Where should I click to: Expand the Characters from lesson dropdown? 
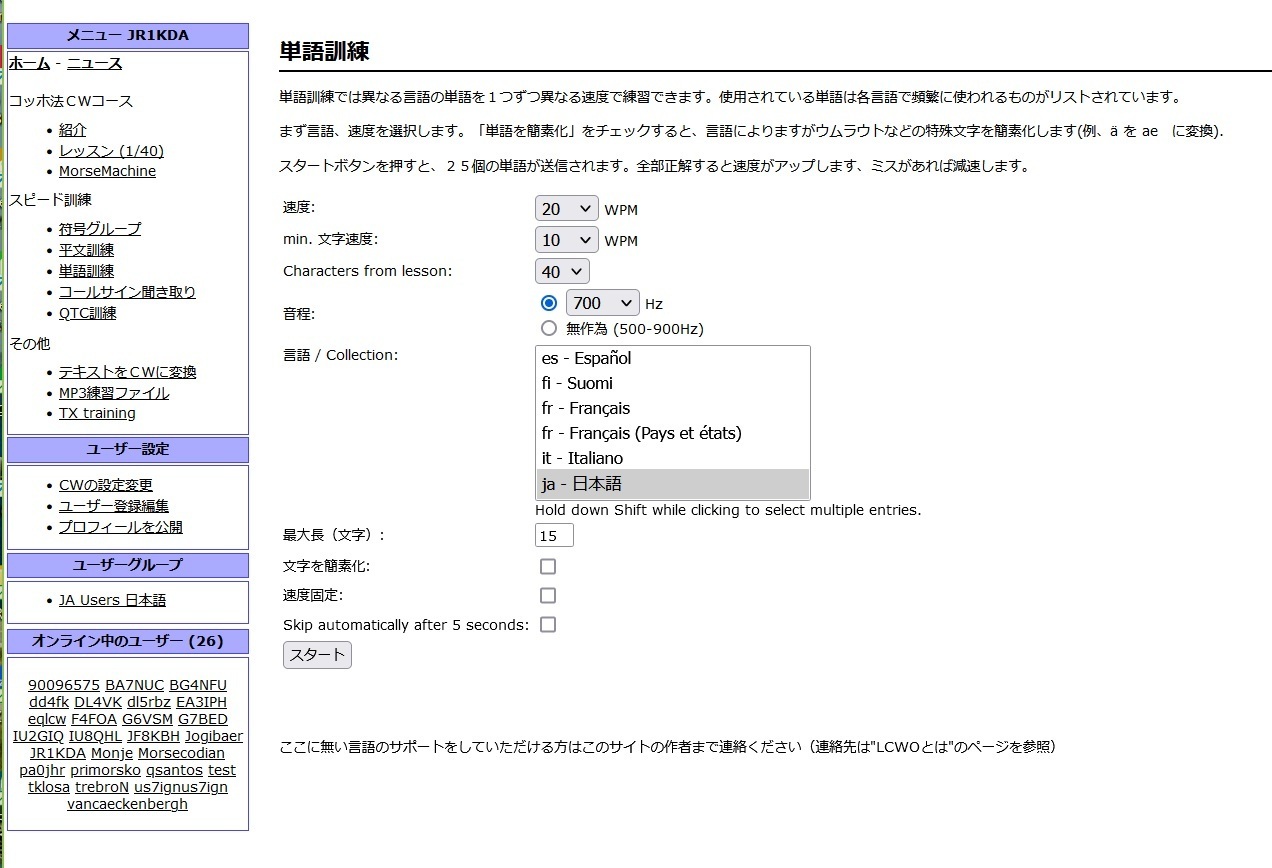[562, 271]
